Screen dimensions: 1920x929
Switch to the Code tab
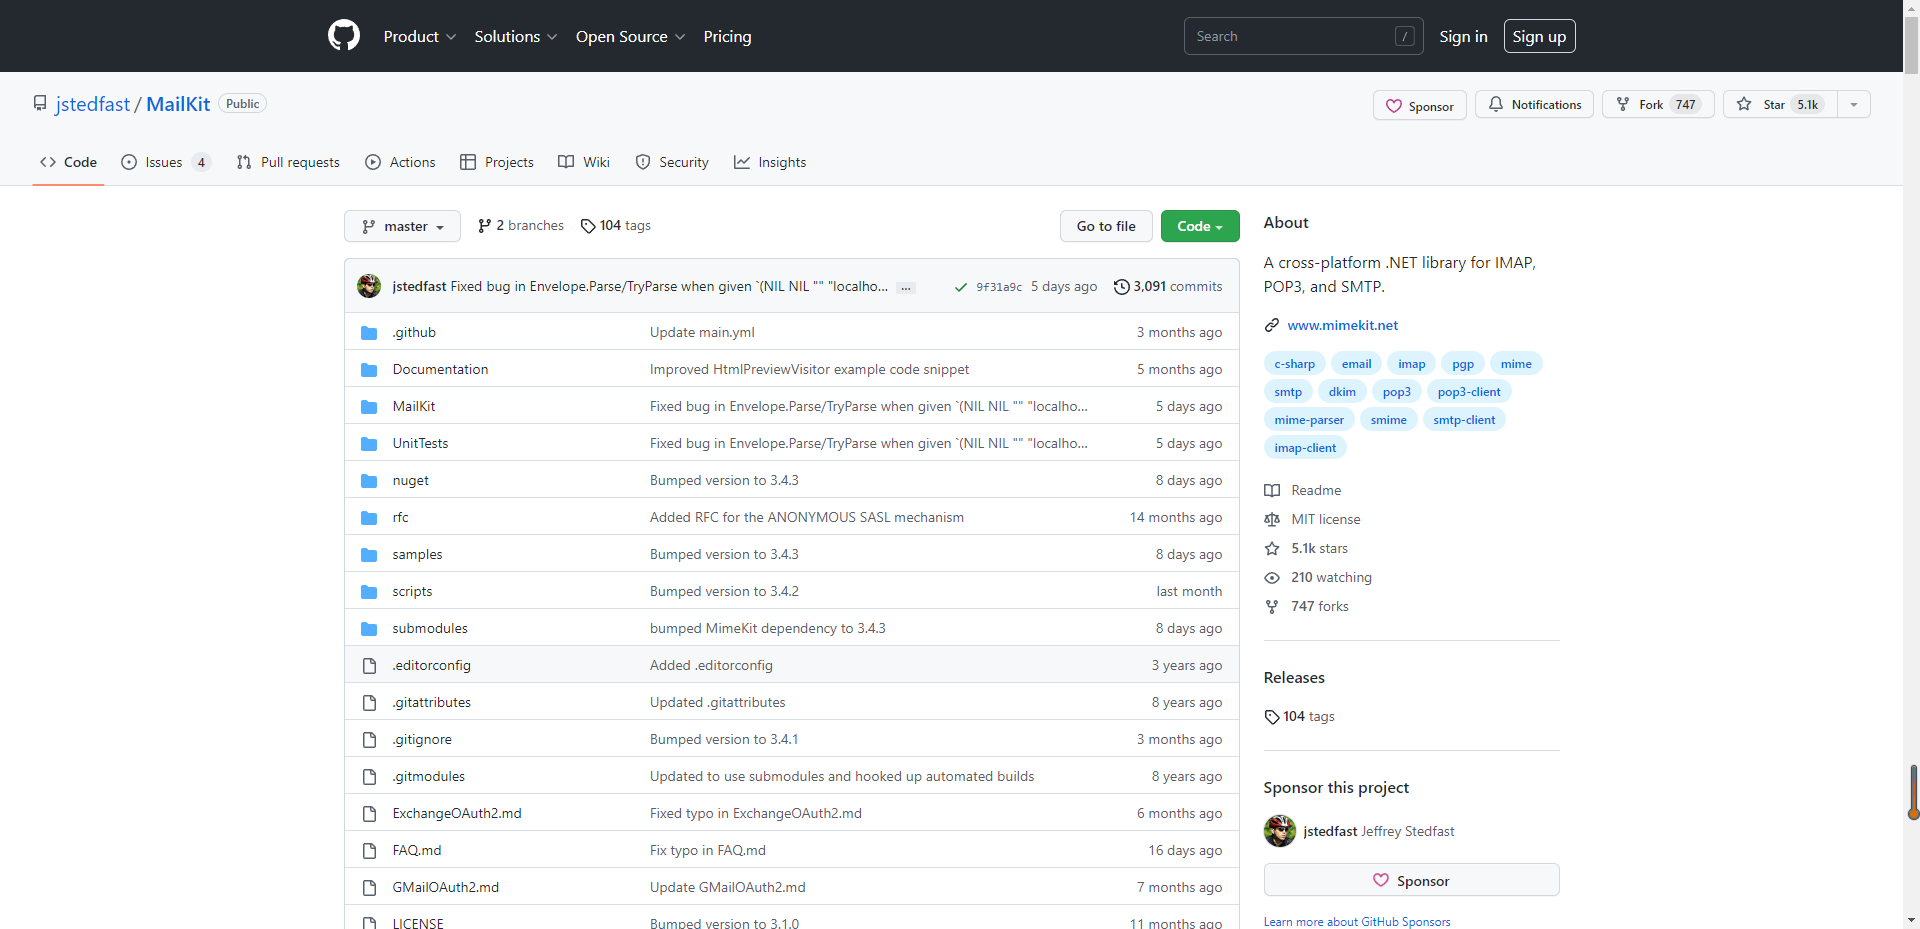coord(69,162)
